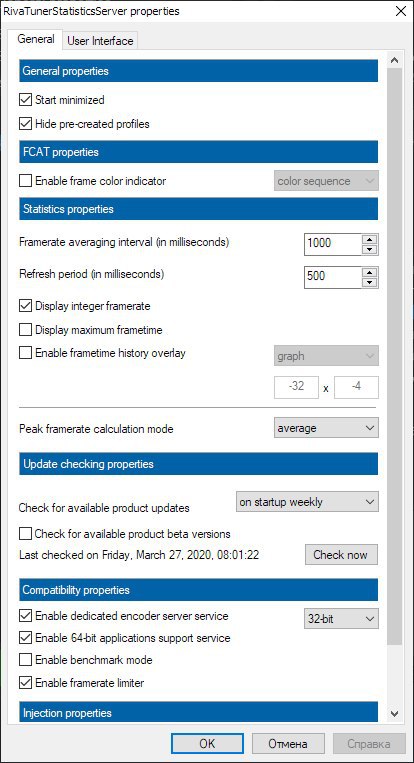Click the Compatibility properties header
The image size is (414, 763).
(x=198, y=590)
